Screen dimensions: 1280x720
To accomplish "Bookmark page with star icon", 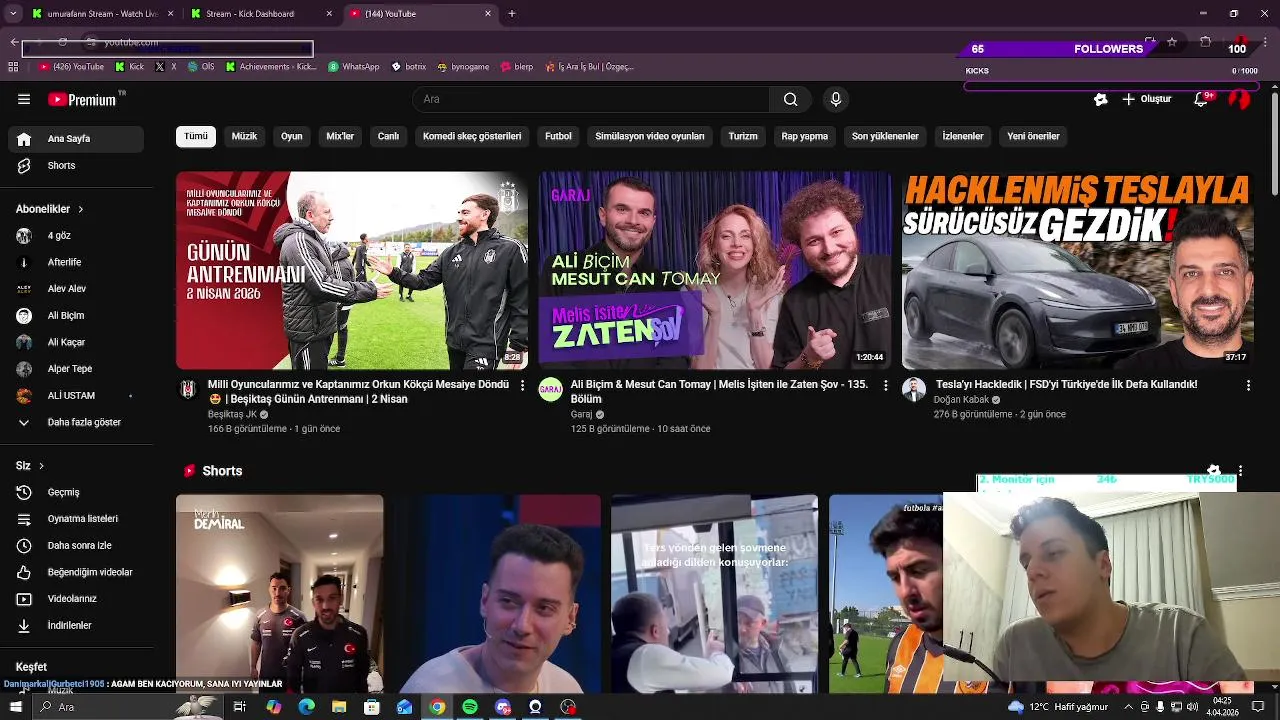I will tap(1172, 42).
